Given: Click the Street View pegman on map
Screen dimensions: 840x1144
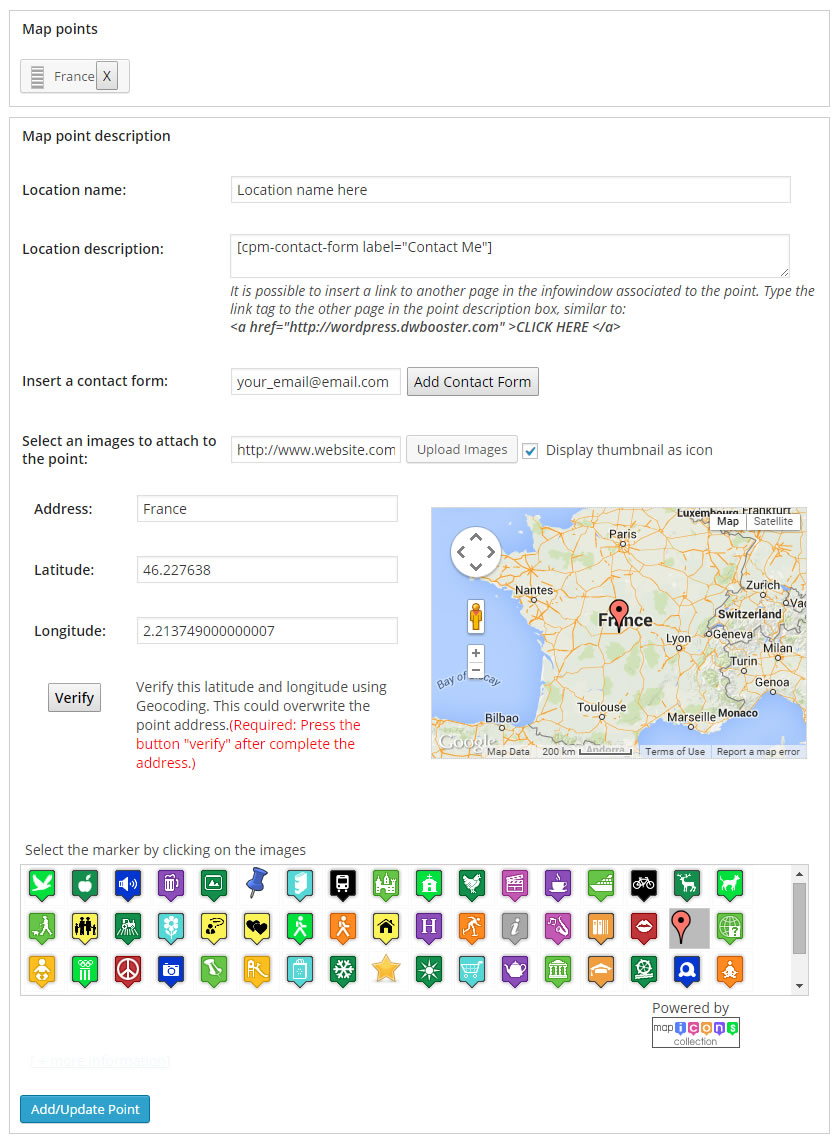Looking at the screenshot, I should pos(476,617).
